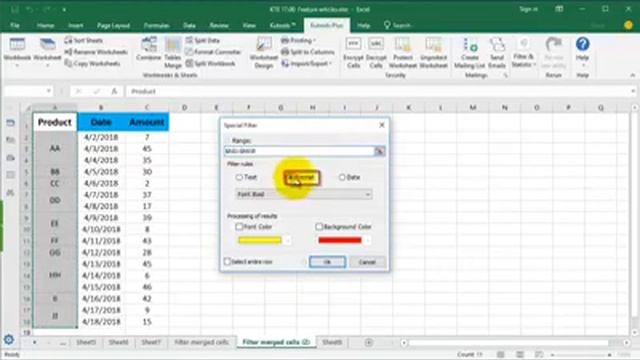
Task: Click the red background color swatch
Action: [x=340, y=240]
